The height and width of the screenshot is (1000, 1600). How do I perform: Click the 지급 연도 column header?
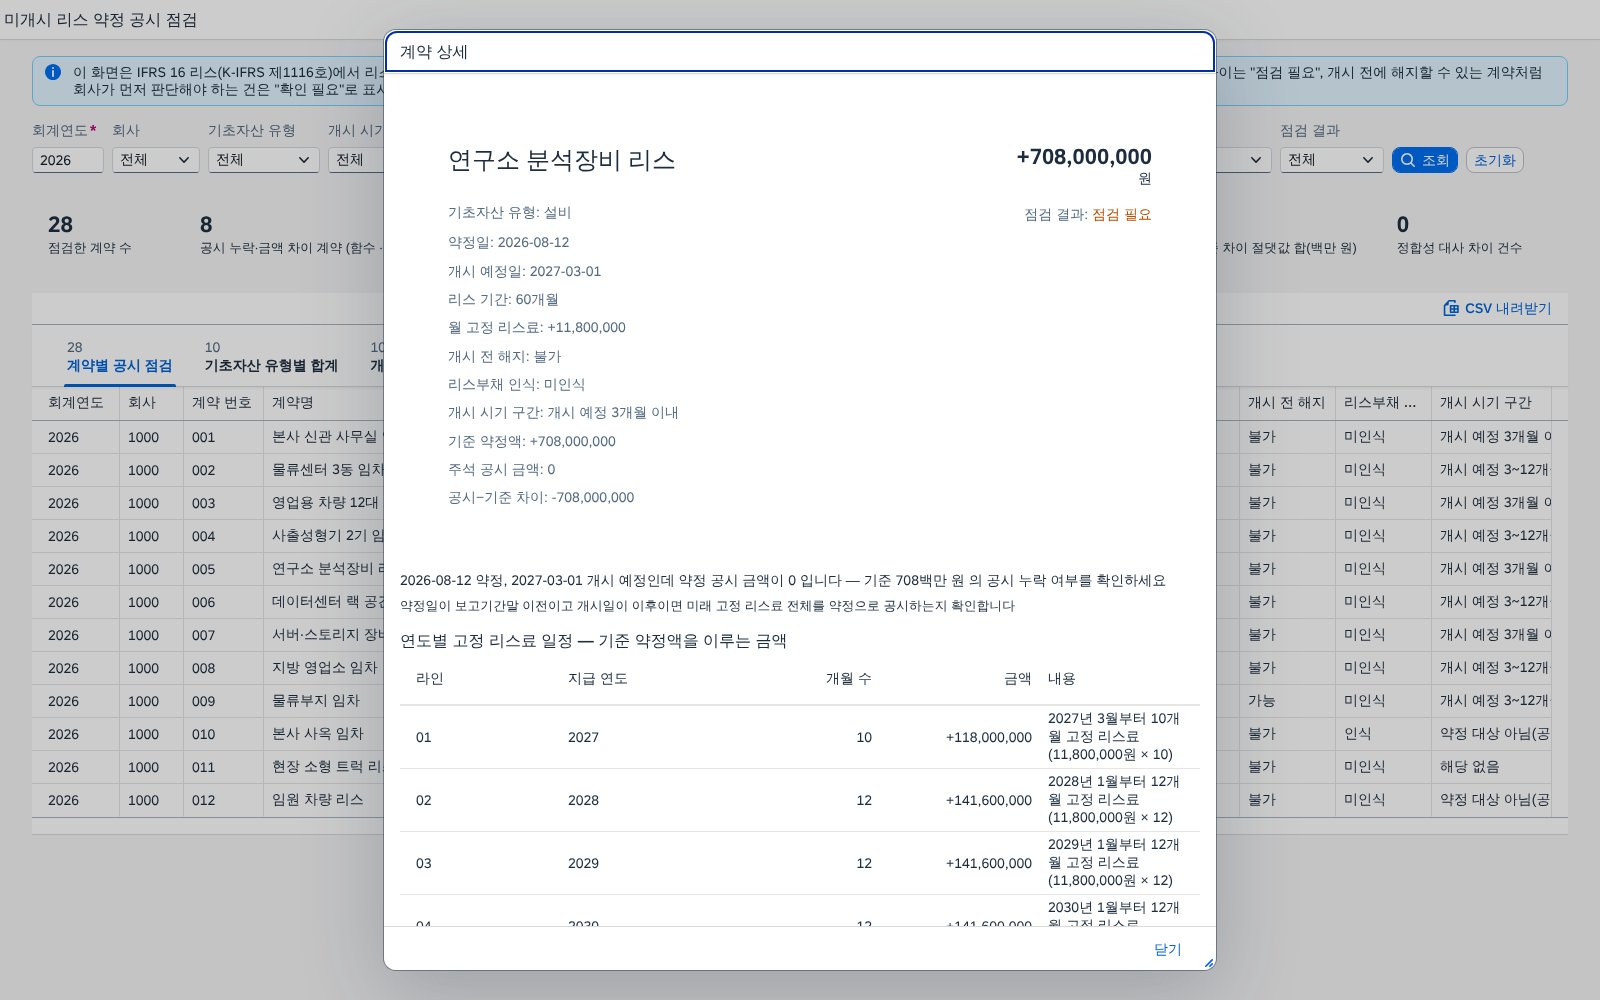(x=598, y=679)
